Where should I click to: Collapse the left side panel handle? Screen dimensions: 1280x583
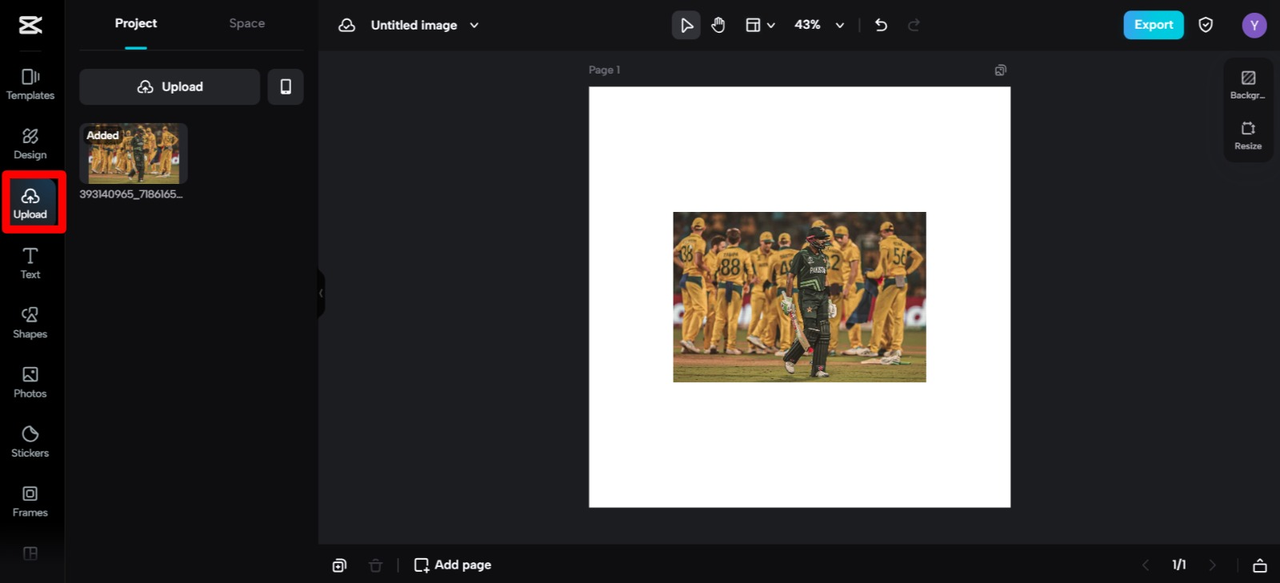tap(321, 294)
